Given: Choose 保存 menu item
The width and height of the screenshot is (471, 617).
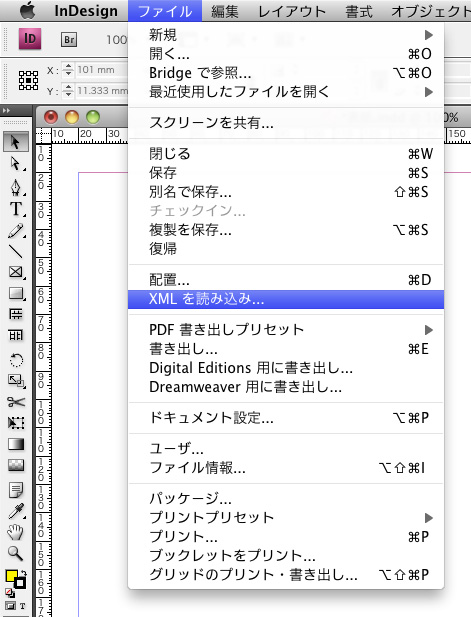Looking at the screenshot, I should click(286, 173).
